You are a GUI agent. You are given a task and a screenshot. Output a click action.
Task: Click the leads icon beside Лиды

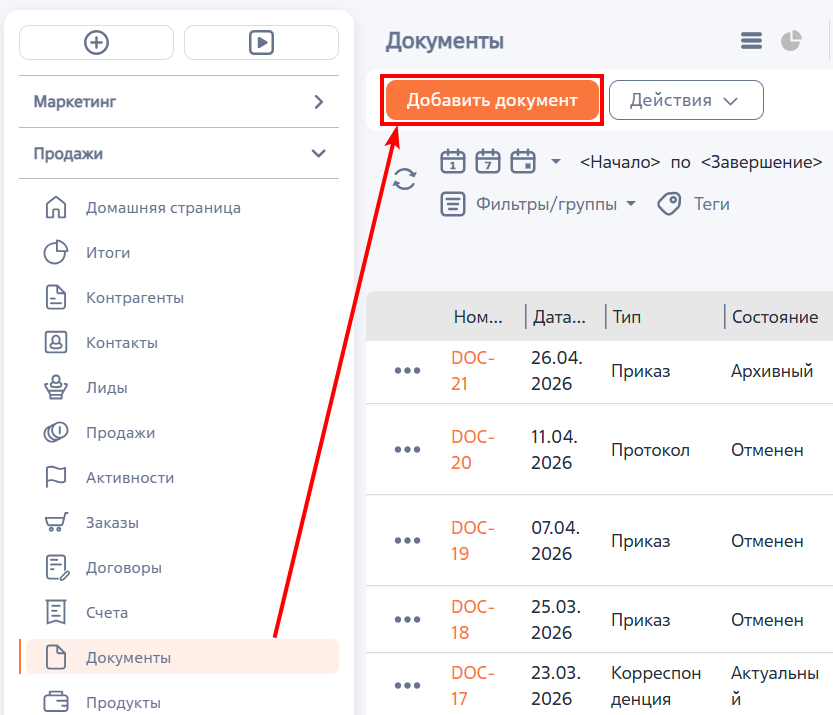click(x=56, y=387)
